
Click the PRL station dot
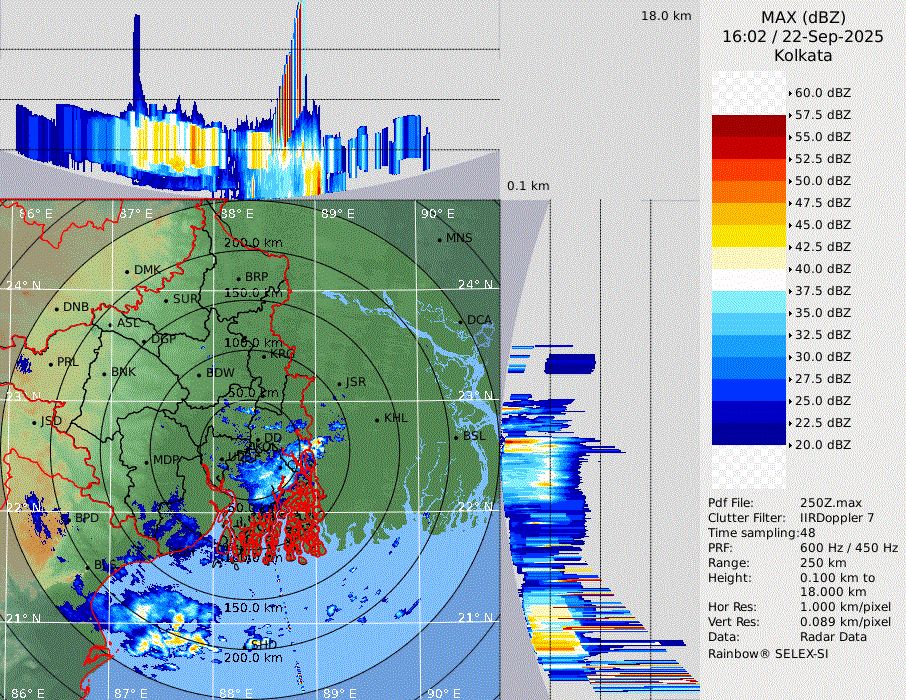tap(50, 363)
